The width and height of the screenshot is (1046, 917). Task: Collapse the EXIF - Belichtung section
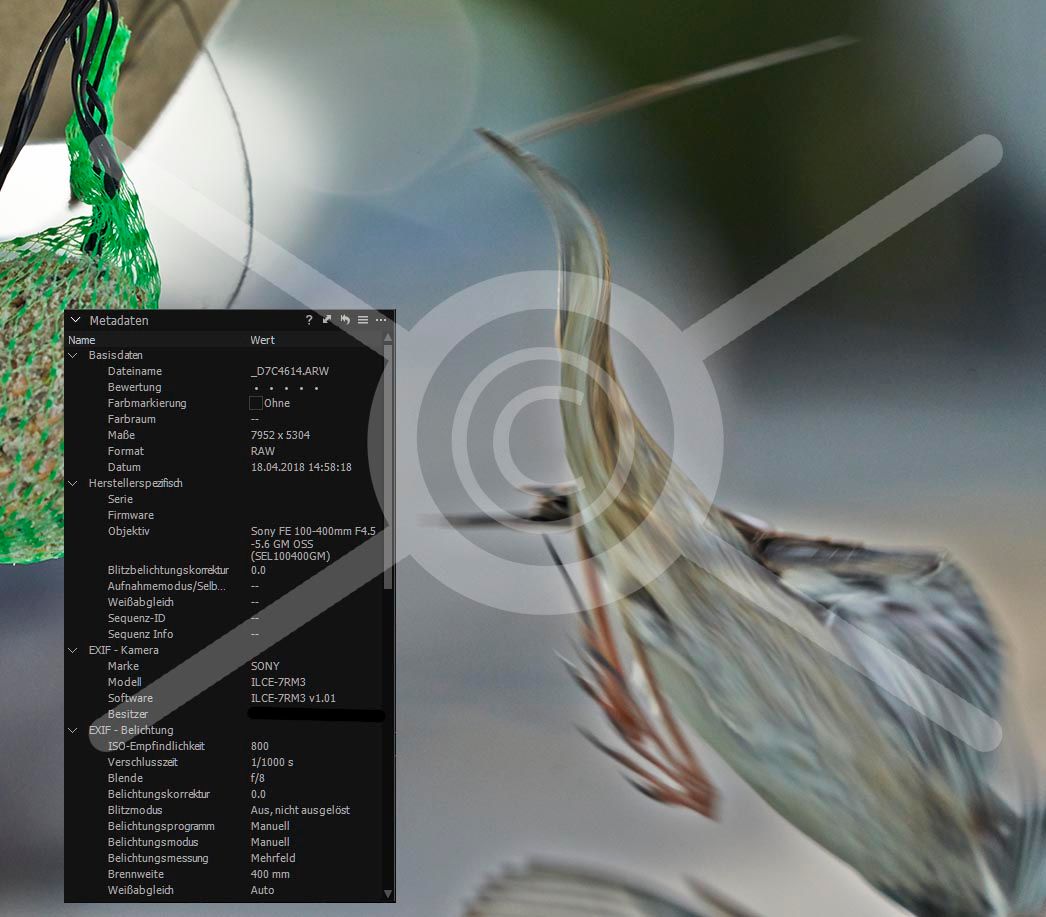pyautogui.click(x=73, y=730)
